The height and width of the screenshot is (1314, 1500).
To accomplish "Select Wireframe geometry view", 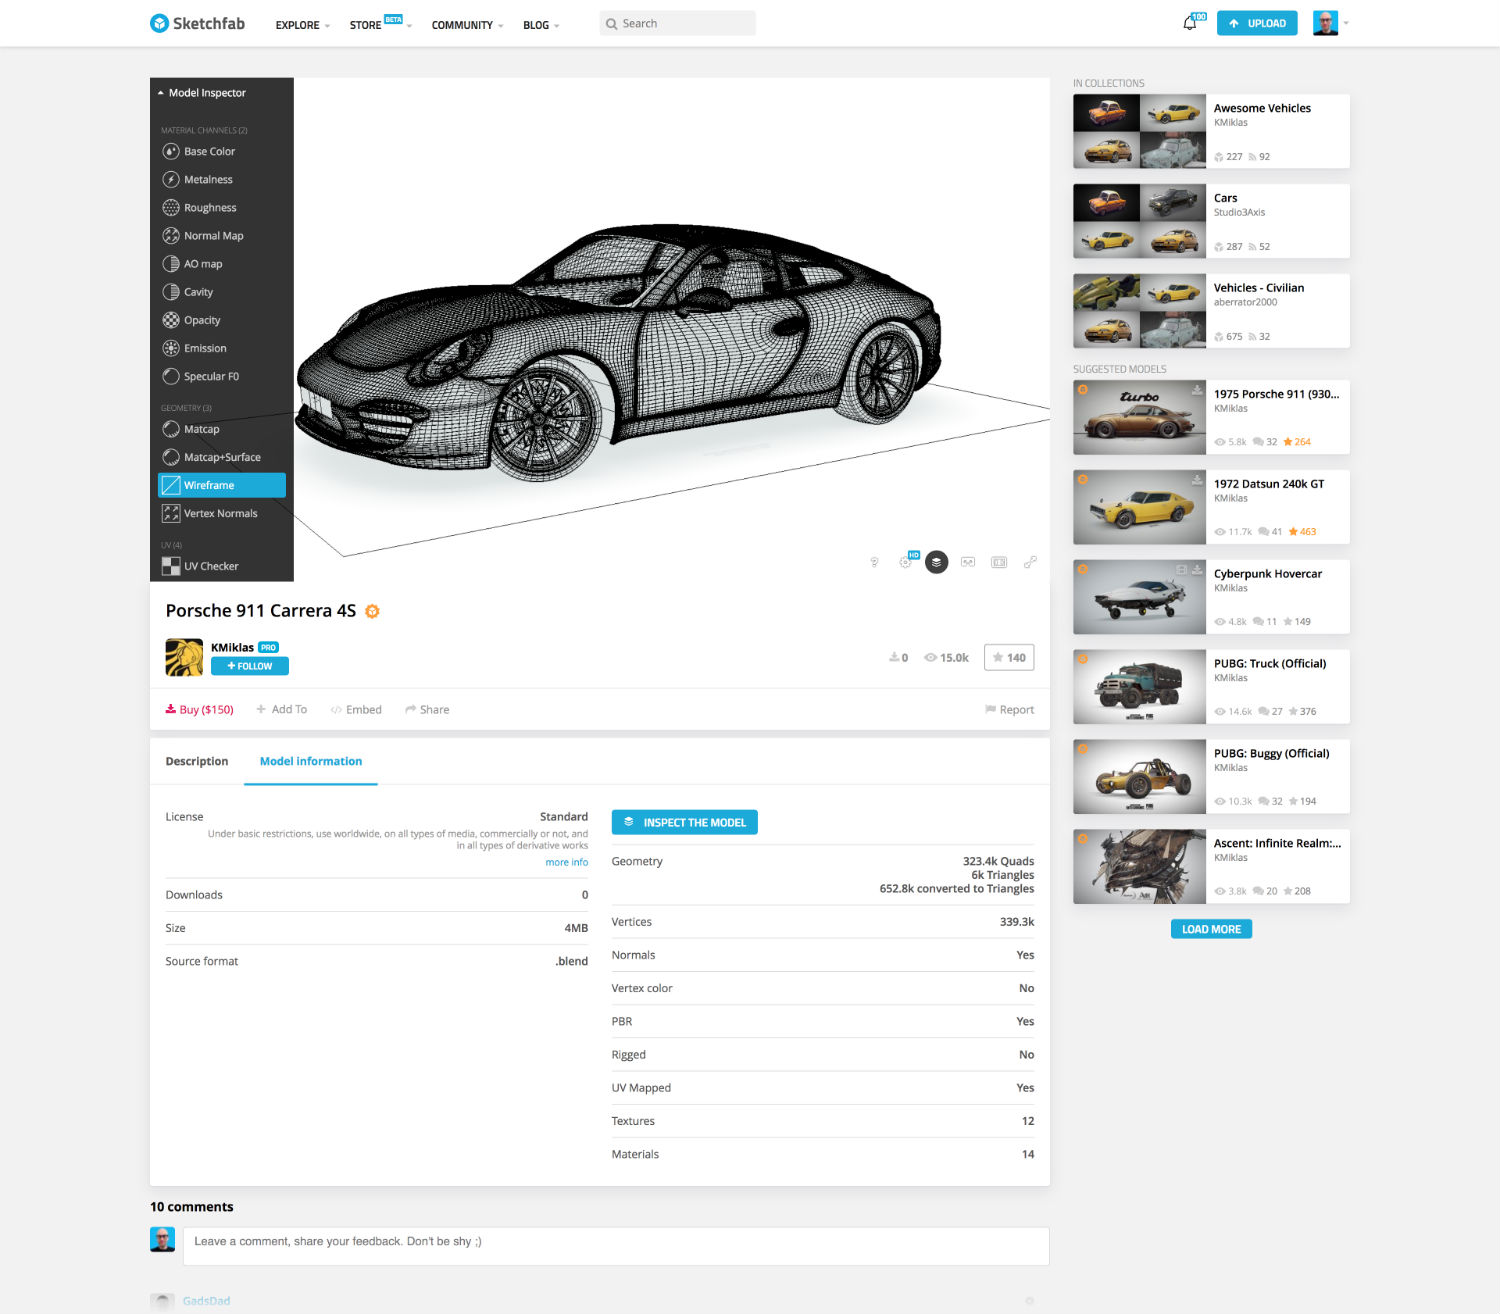I will tap(222, 485).
